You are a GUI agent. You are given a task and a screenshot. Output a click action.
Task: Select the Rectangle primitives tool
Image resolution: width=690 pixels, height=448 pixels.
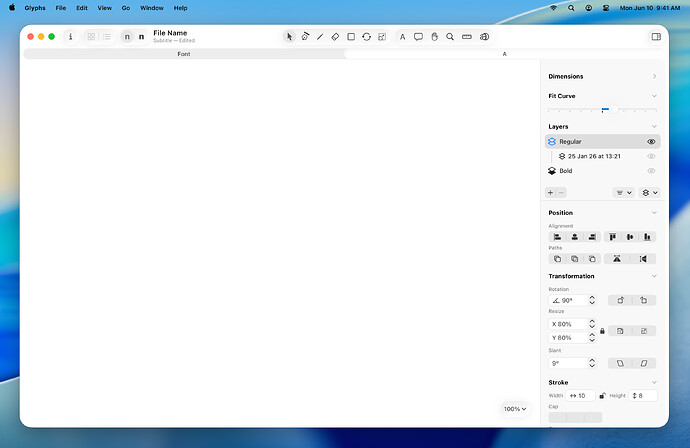pos(351,37)
